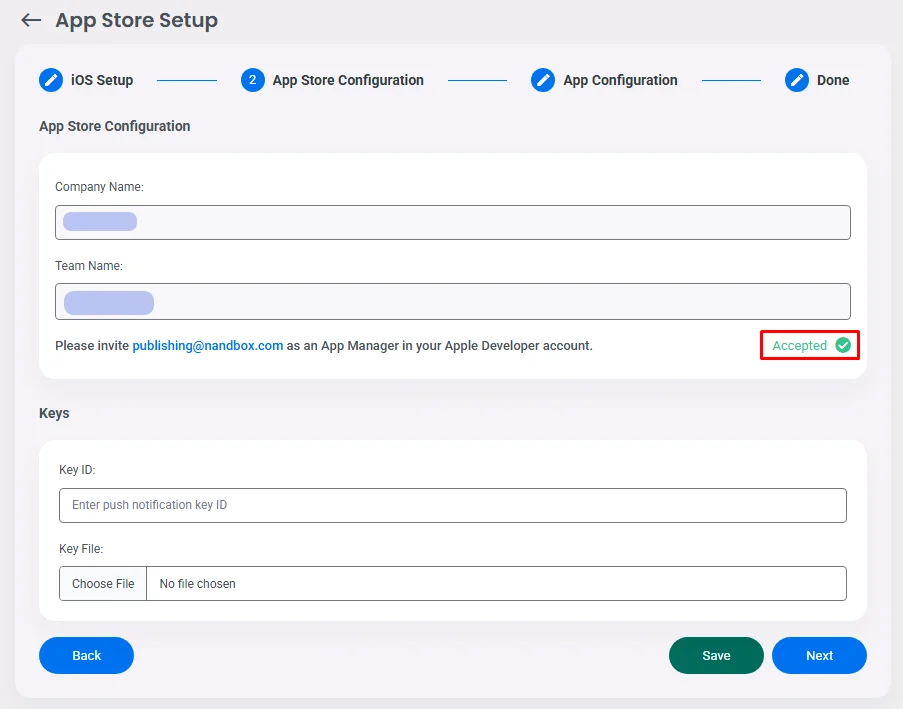Click the Team Name field
The image size is (903, 709).
[452, 301]
